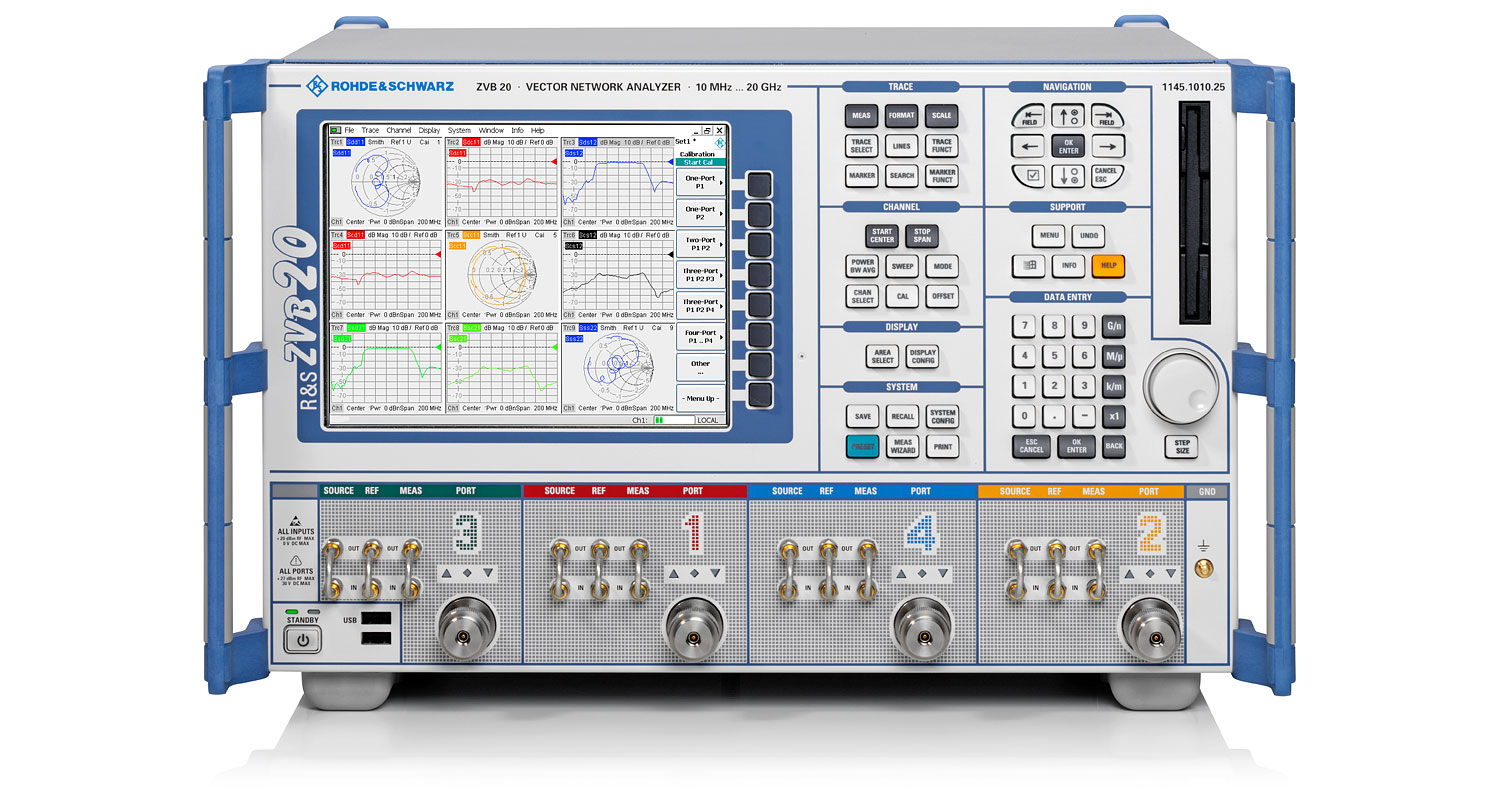This screenshot has width=1500, height=800.
Task: Toggle the blue PRESET key
Action: (x=862, y=447)
